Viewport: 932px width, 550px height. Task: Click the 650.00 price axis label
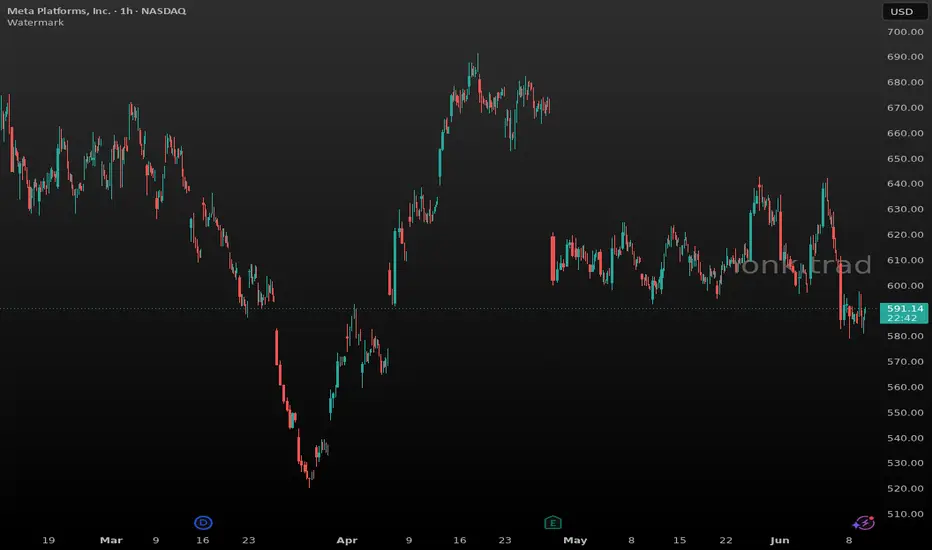tap(905, 159)
